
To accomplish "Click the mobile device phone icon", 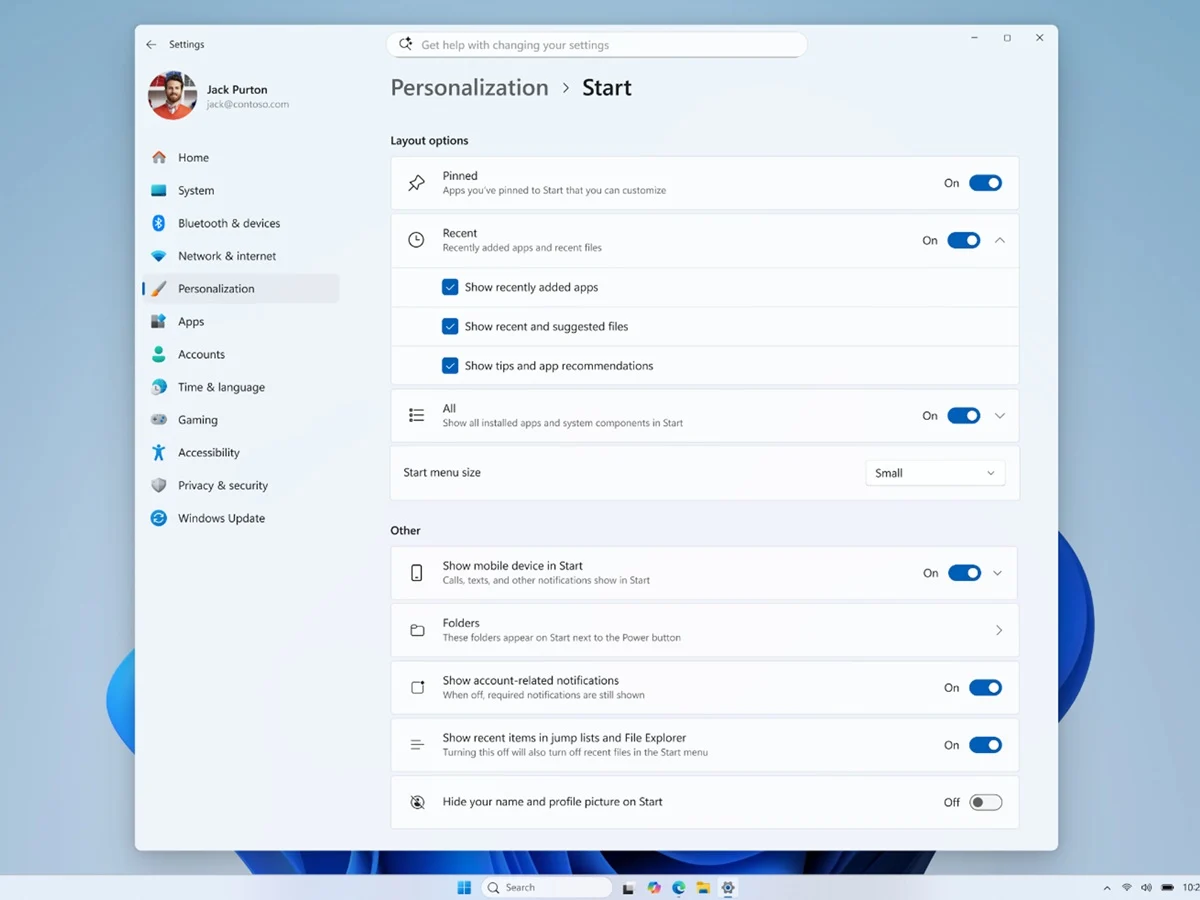I will tap(417, 573).
